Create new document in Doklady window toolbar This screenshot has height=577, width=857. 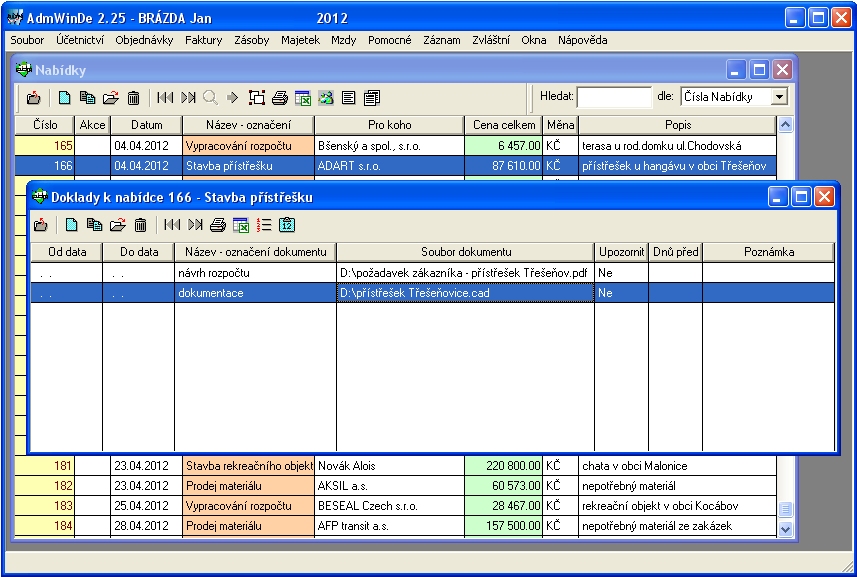pos(71,225)
